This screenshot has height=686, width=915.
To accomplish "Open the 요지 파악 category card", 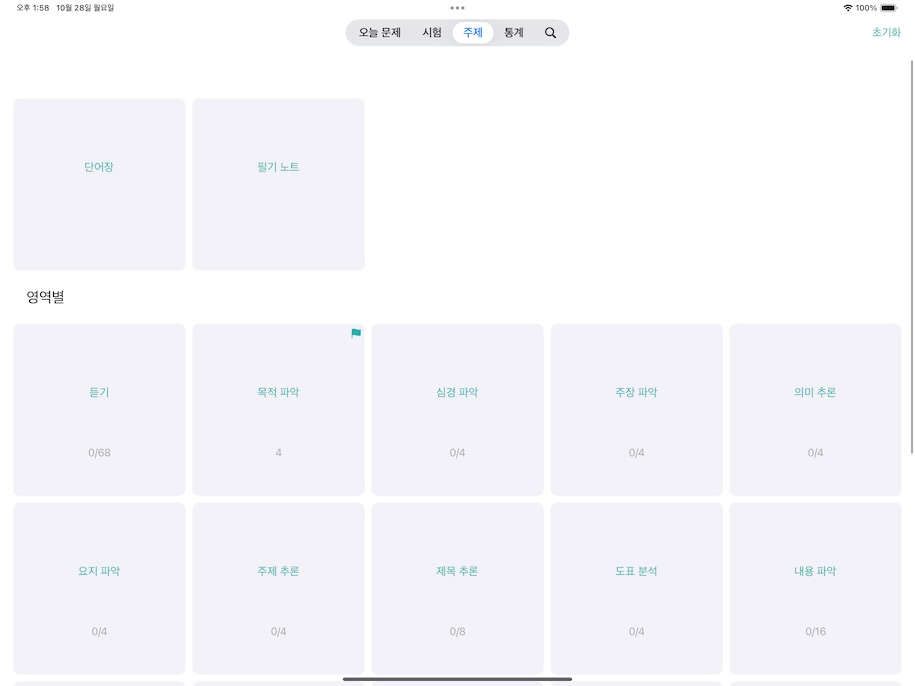I will pos(99,589).
